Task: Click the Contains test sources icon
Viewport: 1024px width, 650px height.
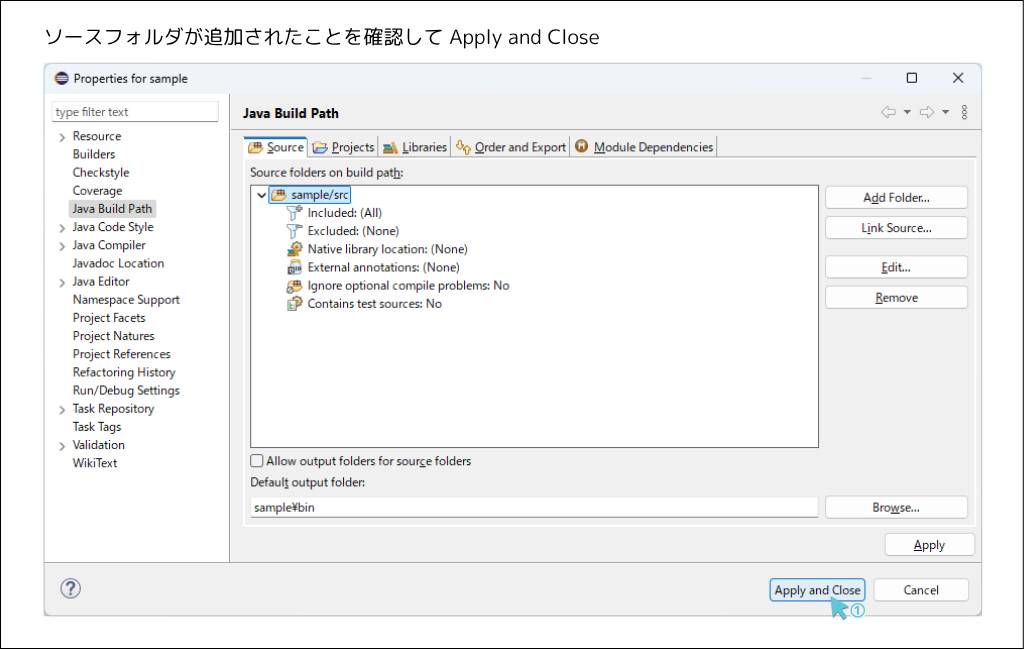Action: tap(294, 304)
